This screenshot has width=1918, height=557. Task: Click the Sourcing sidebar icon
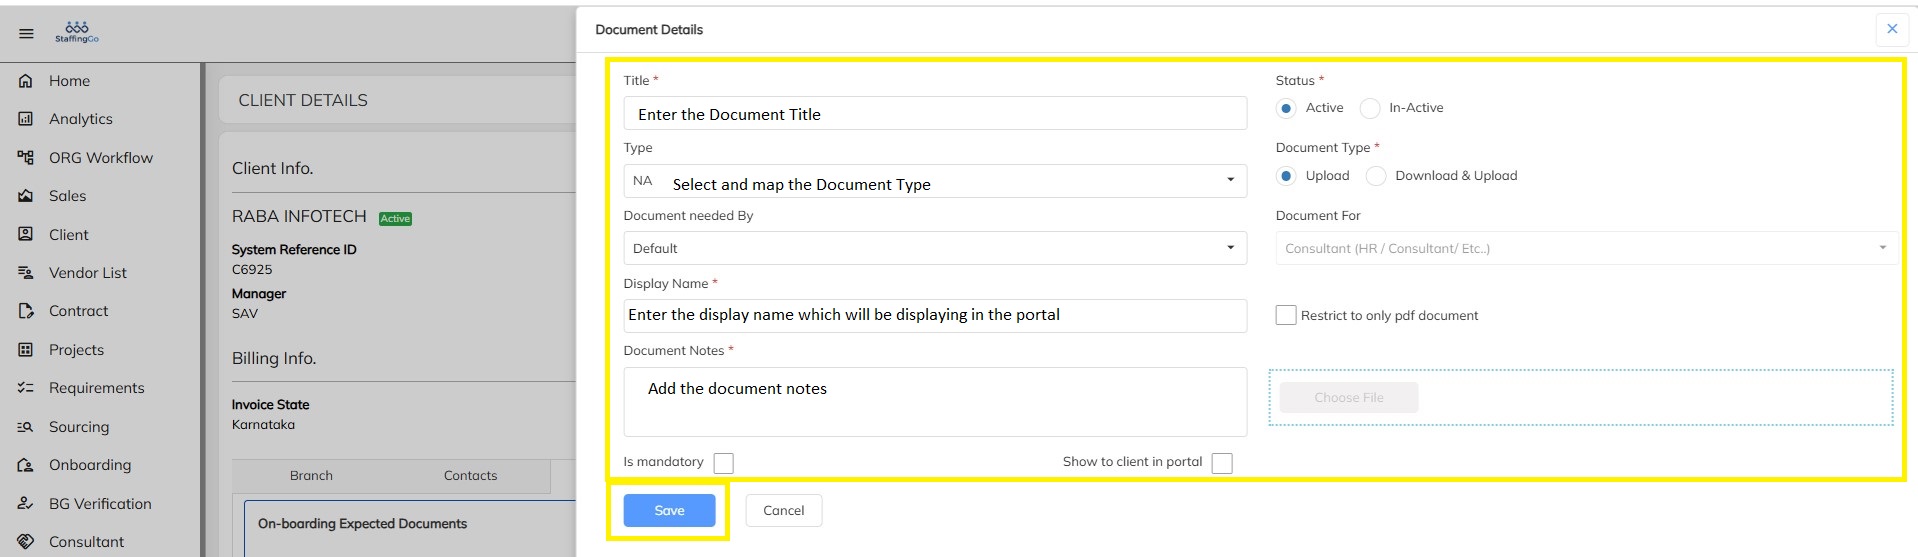click(26, 427)
